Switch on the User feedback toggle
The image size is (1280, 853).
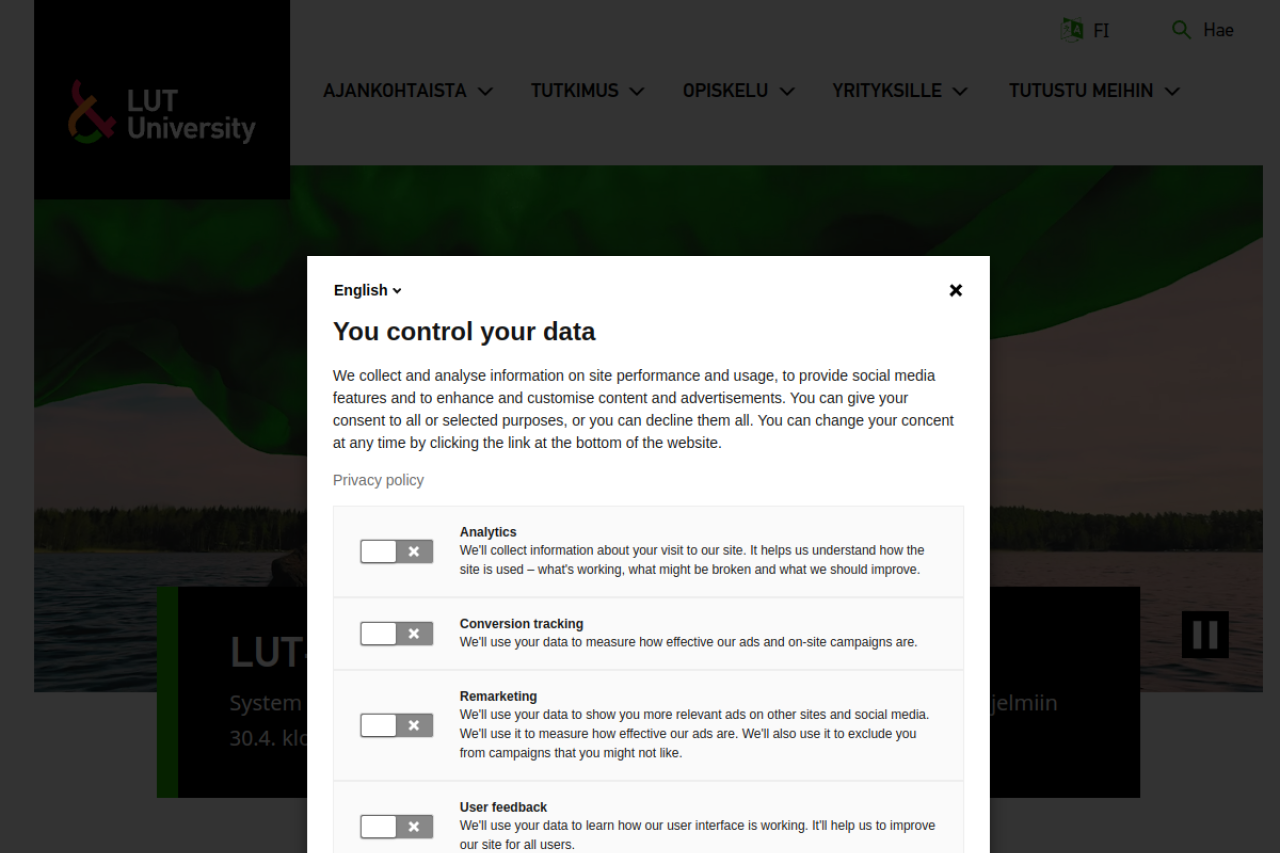(x=397, y=826)
